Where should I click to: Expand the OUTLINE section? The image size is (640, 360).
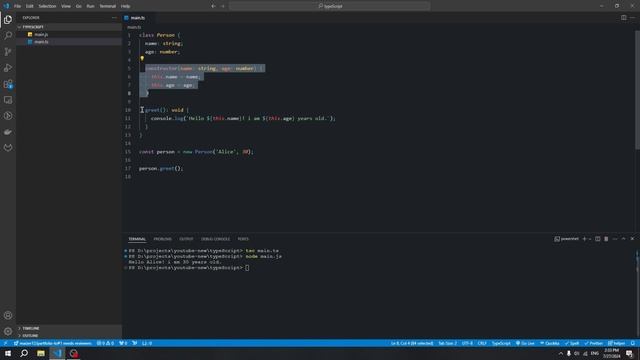pos(69,336)
